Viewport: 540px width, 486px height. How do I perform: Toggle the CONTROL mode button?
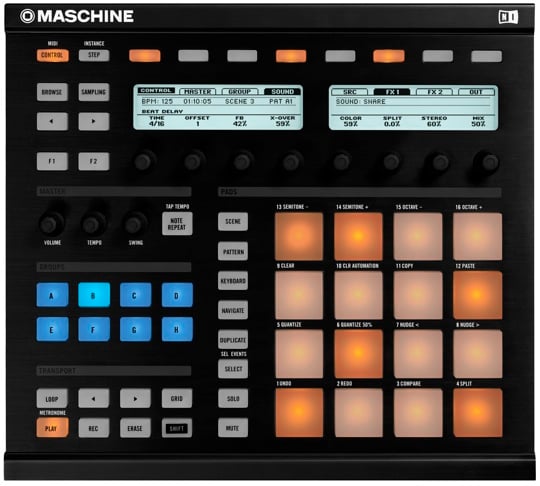(52, 55)
